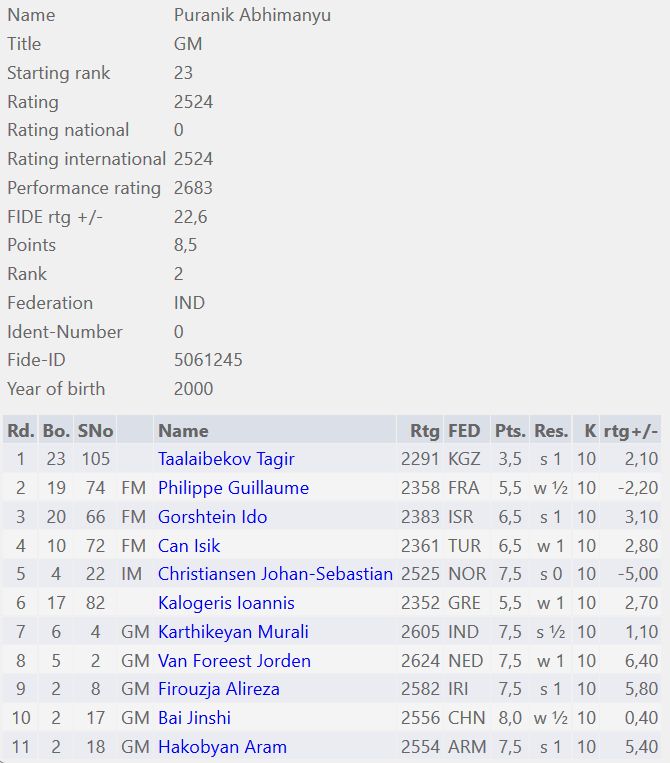Open Can Isik player page
This screenshot has width=670, height=763.
[x=189, y=546]
